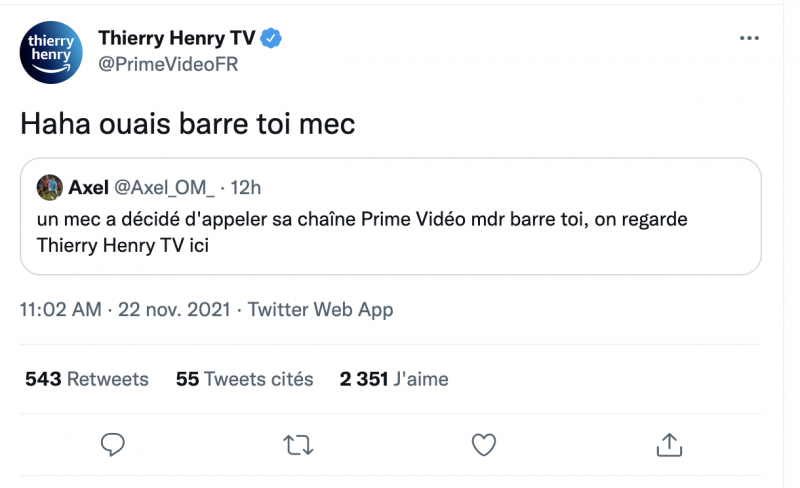Show the 2 351 J'aime list
This screenshot has width=800, height=488.
tap(393, 379)
